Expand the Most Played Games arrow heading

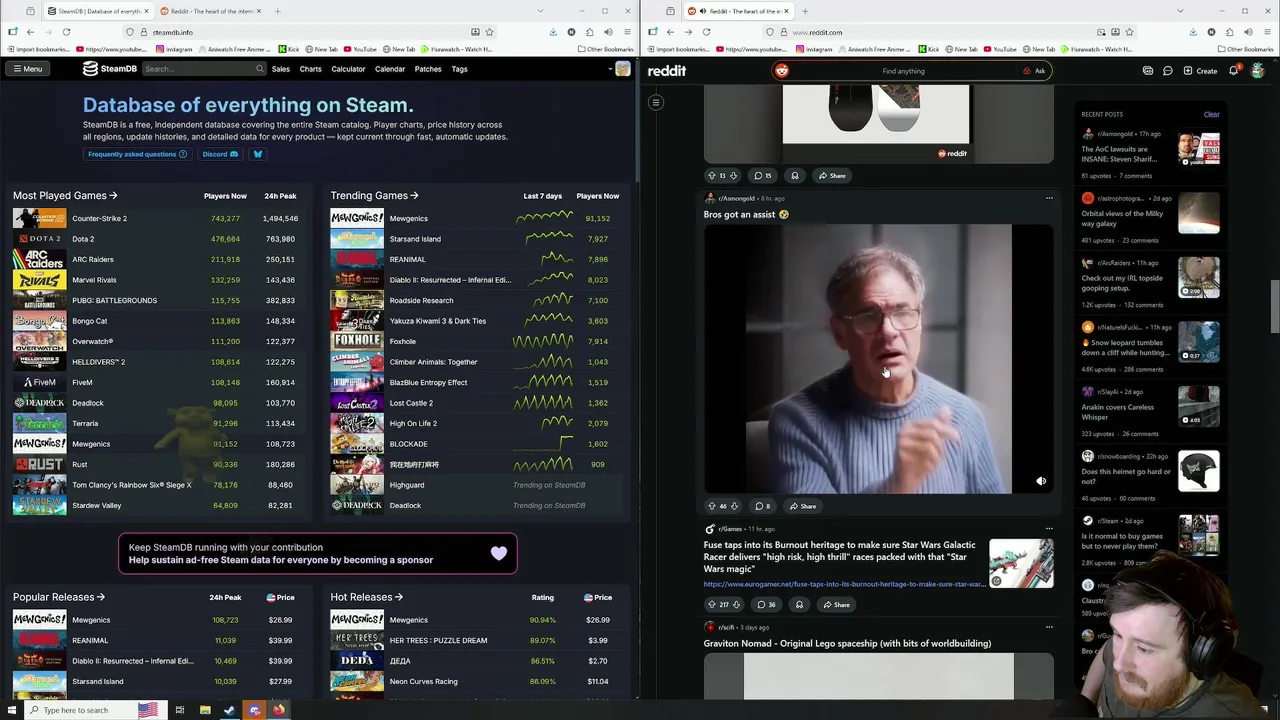pyautogui.click(x=65, y=196)
